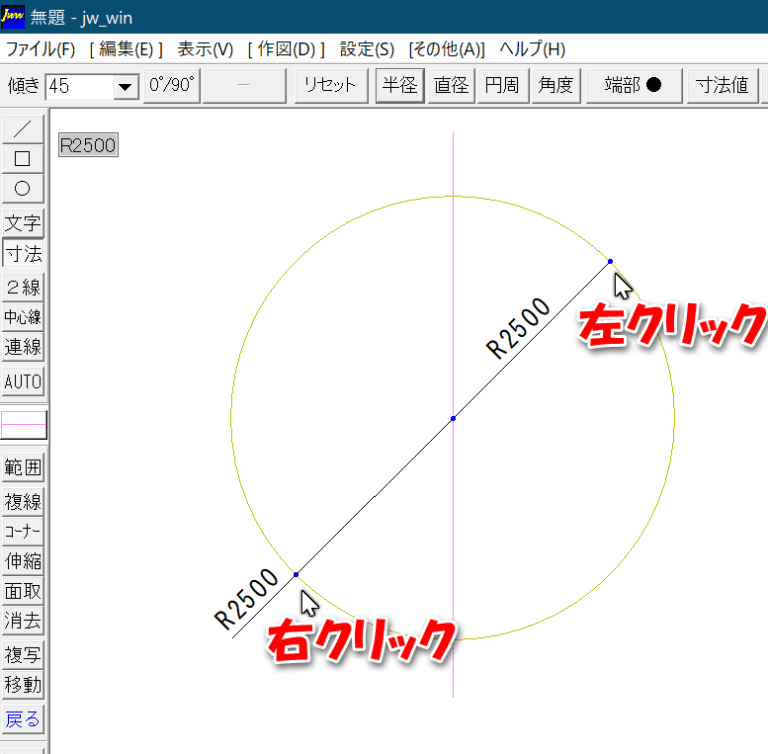Select the 範囲 range selection tool
The image size is (768, 754).
[x=23, y=467]
